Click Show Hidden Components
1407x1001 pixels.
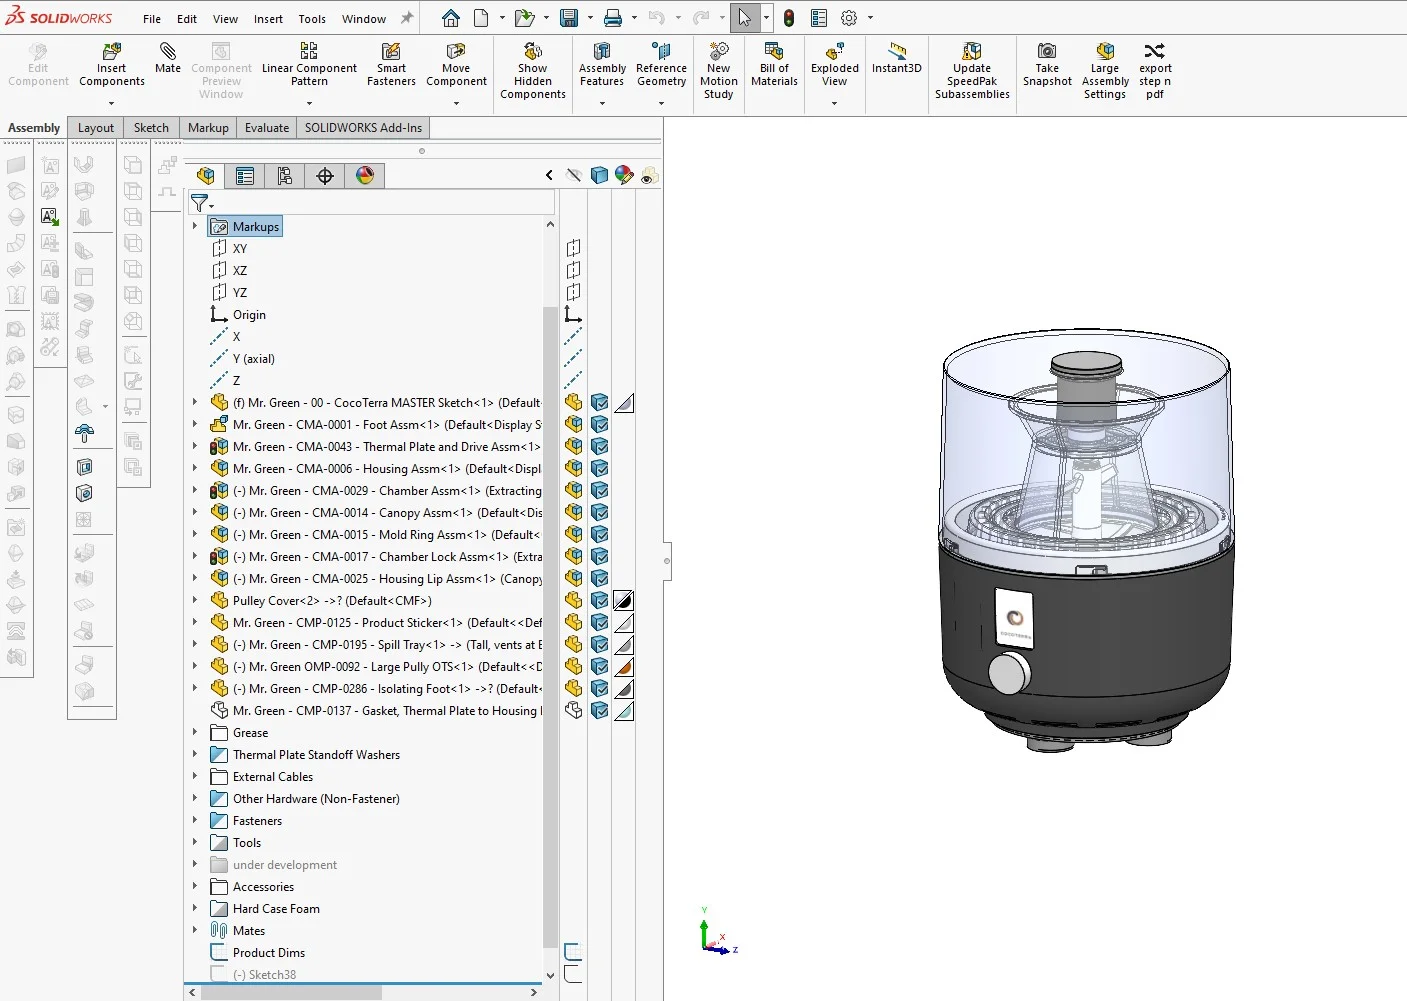point(533,71)
